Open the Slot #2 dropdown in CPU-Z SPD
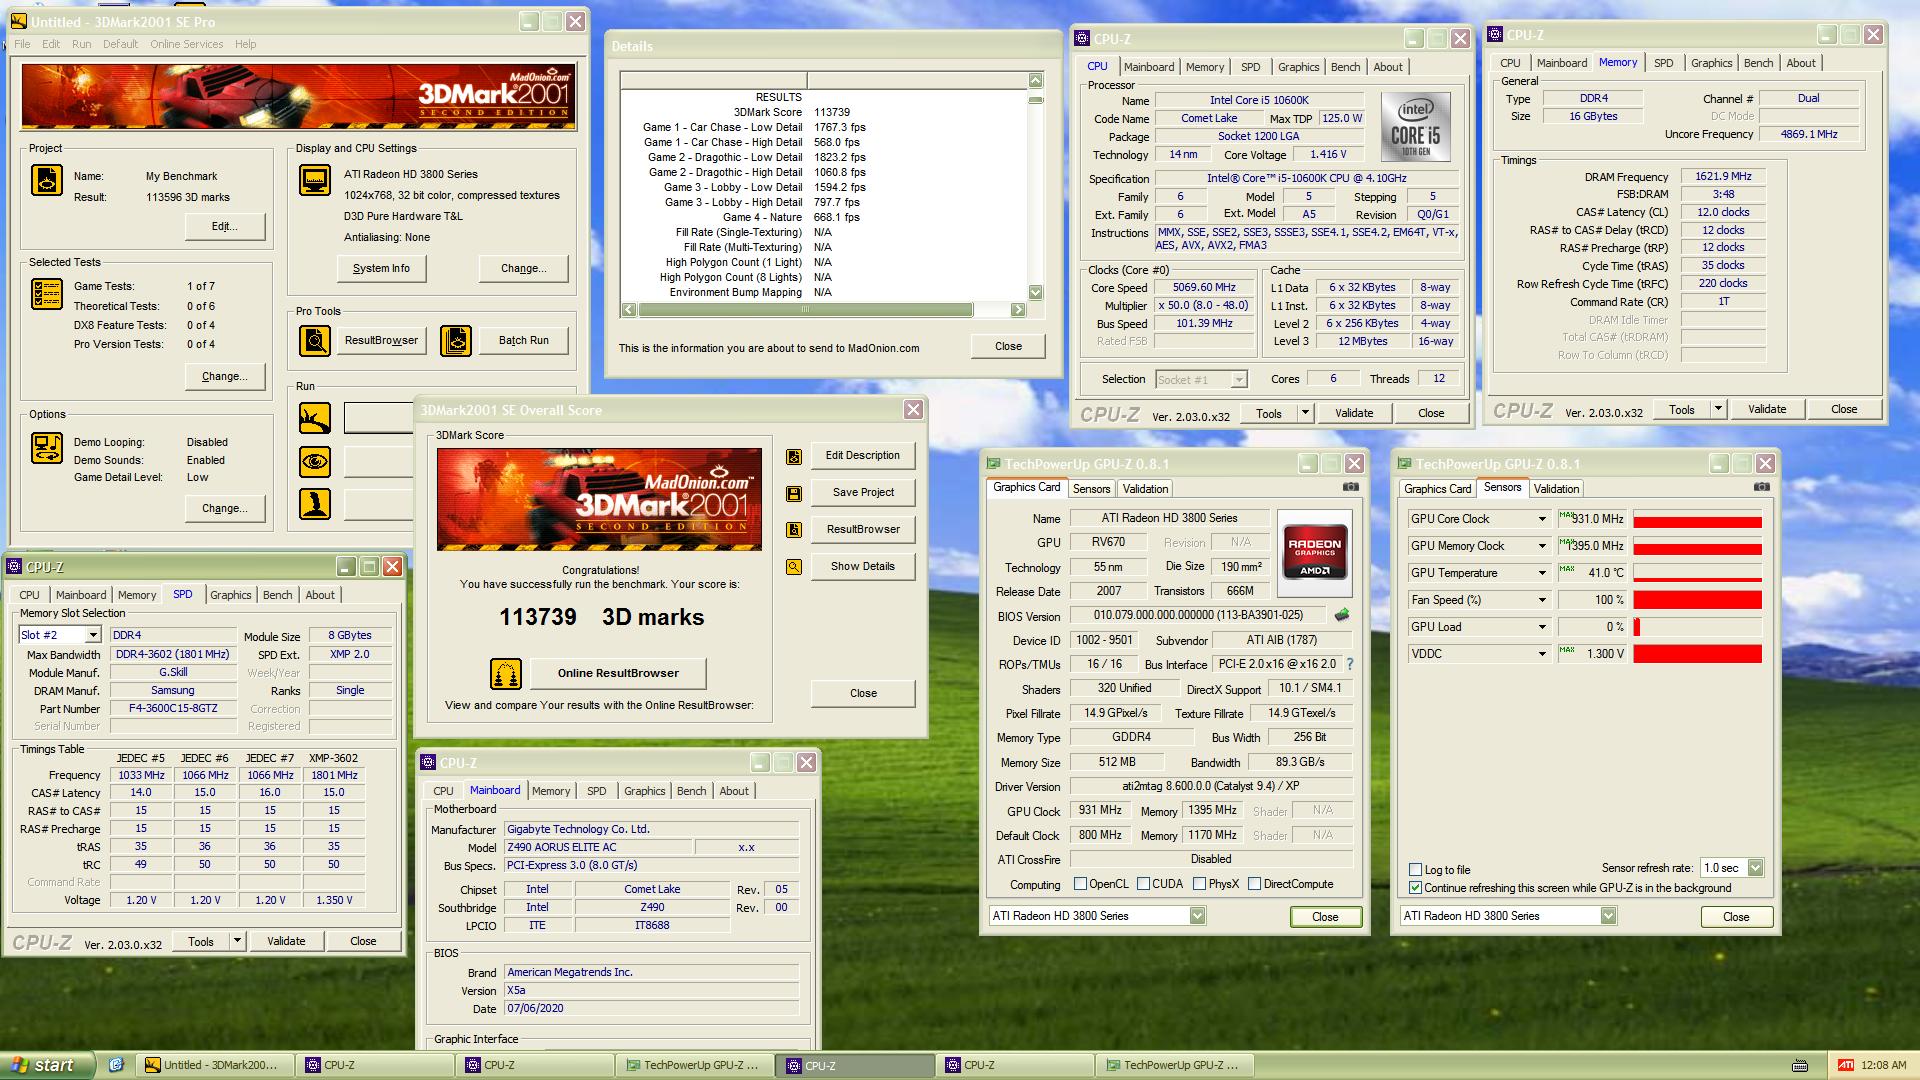Screen dimensions: 1920x1080 pyautogui.click(x=92, y=635)
